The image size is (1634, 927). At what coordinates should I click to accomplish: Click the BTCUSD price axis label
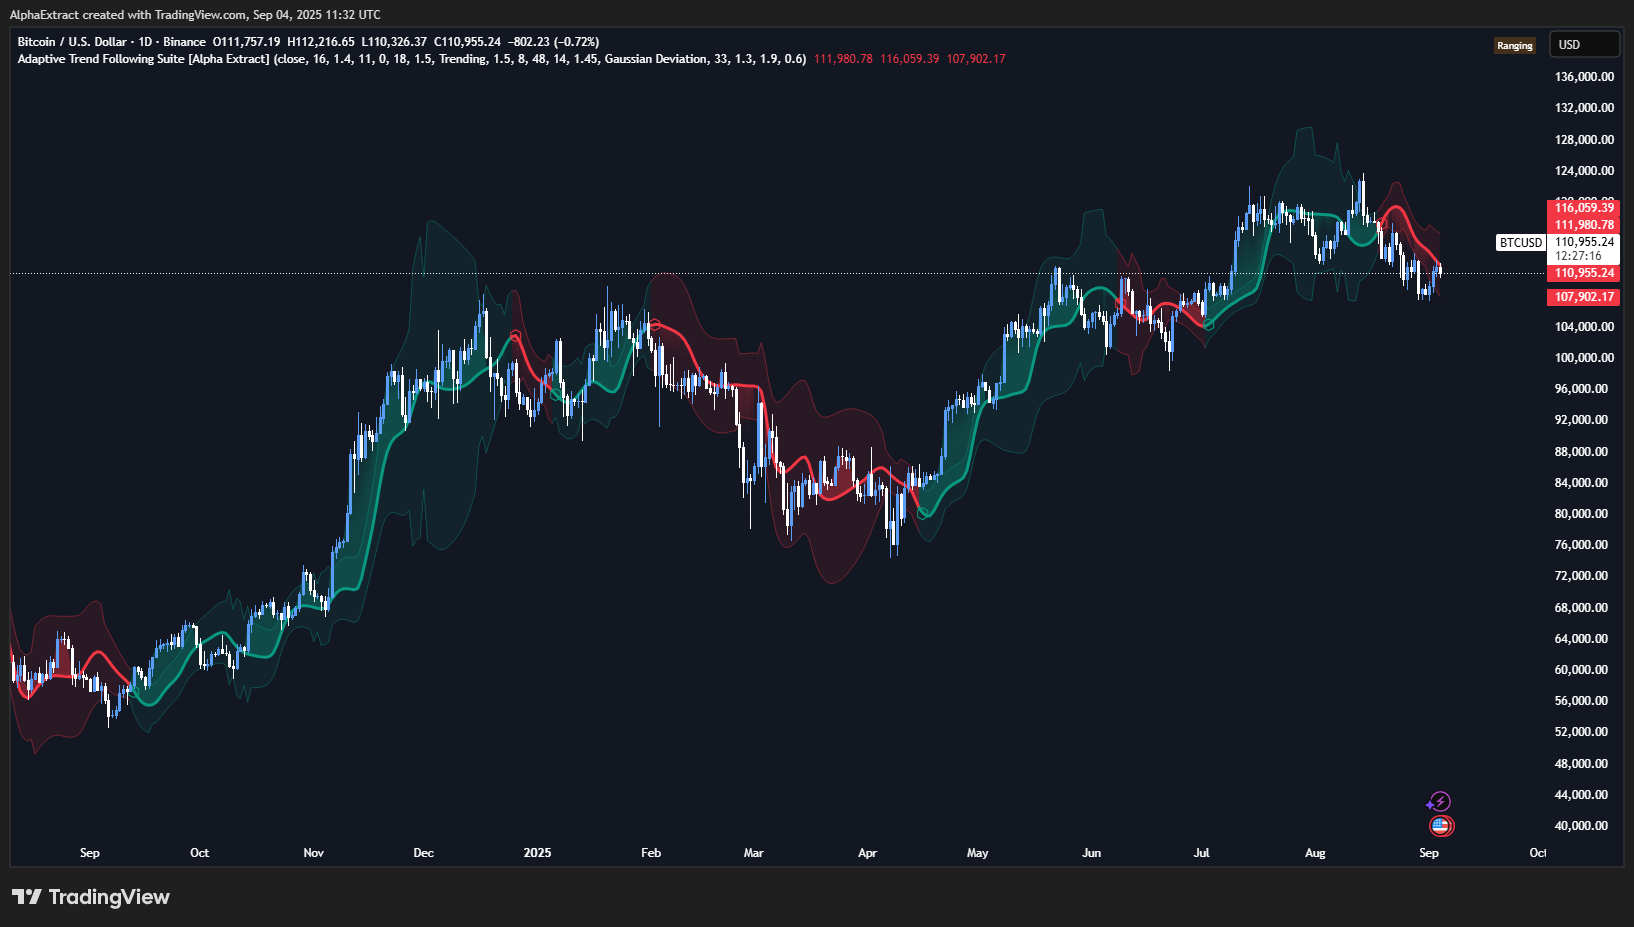(x=1521, y=242)
